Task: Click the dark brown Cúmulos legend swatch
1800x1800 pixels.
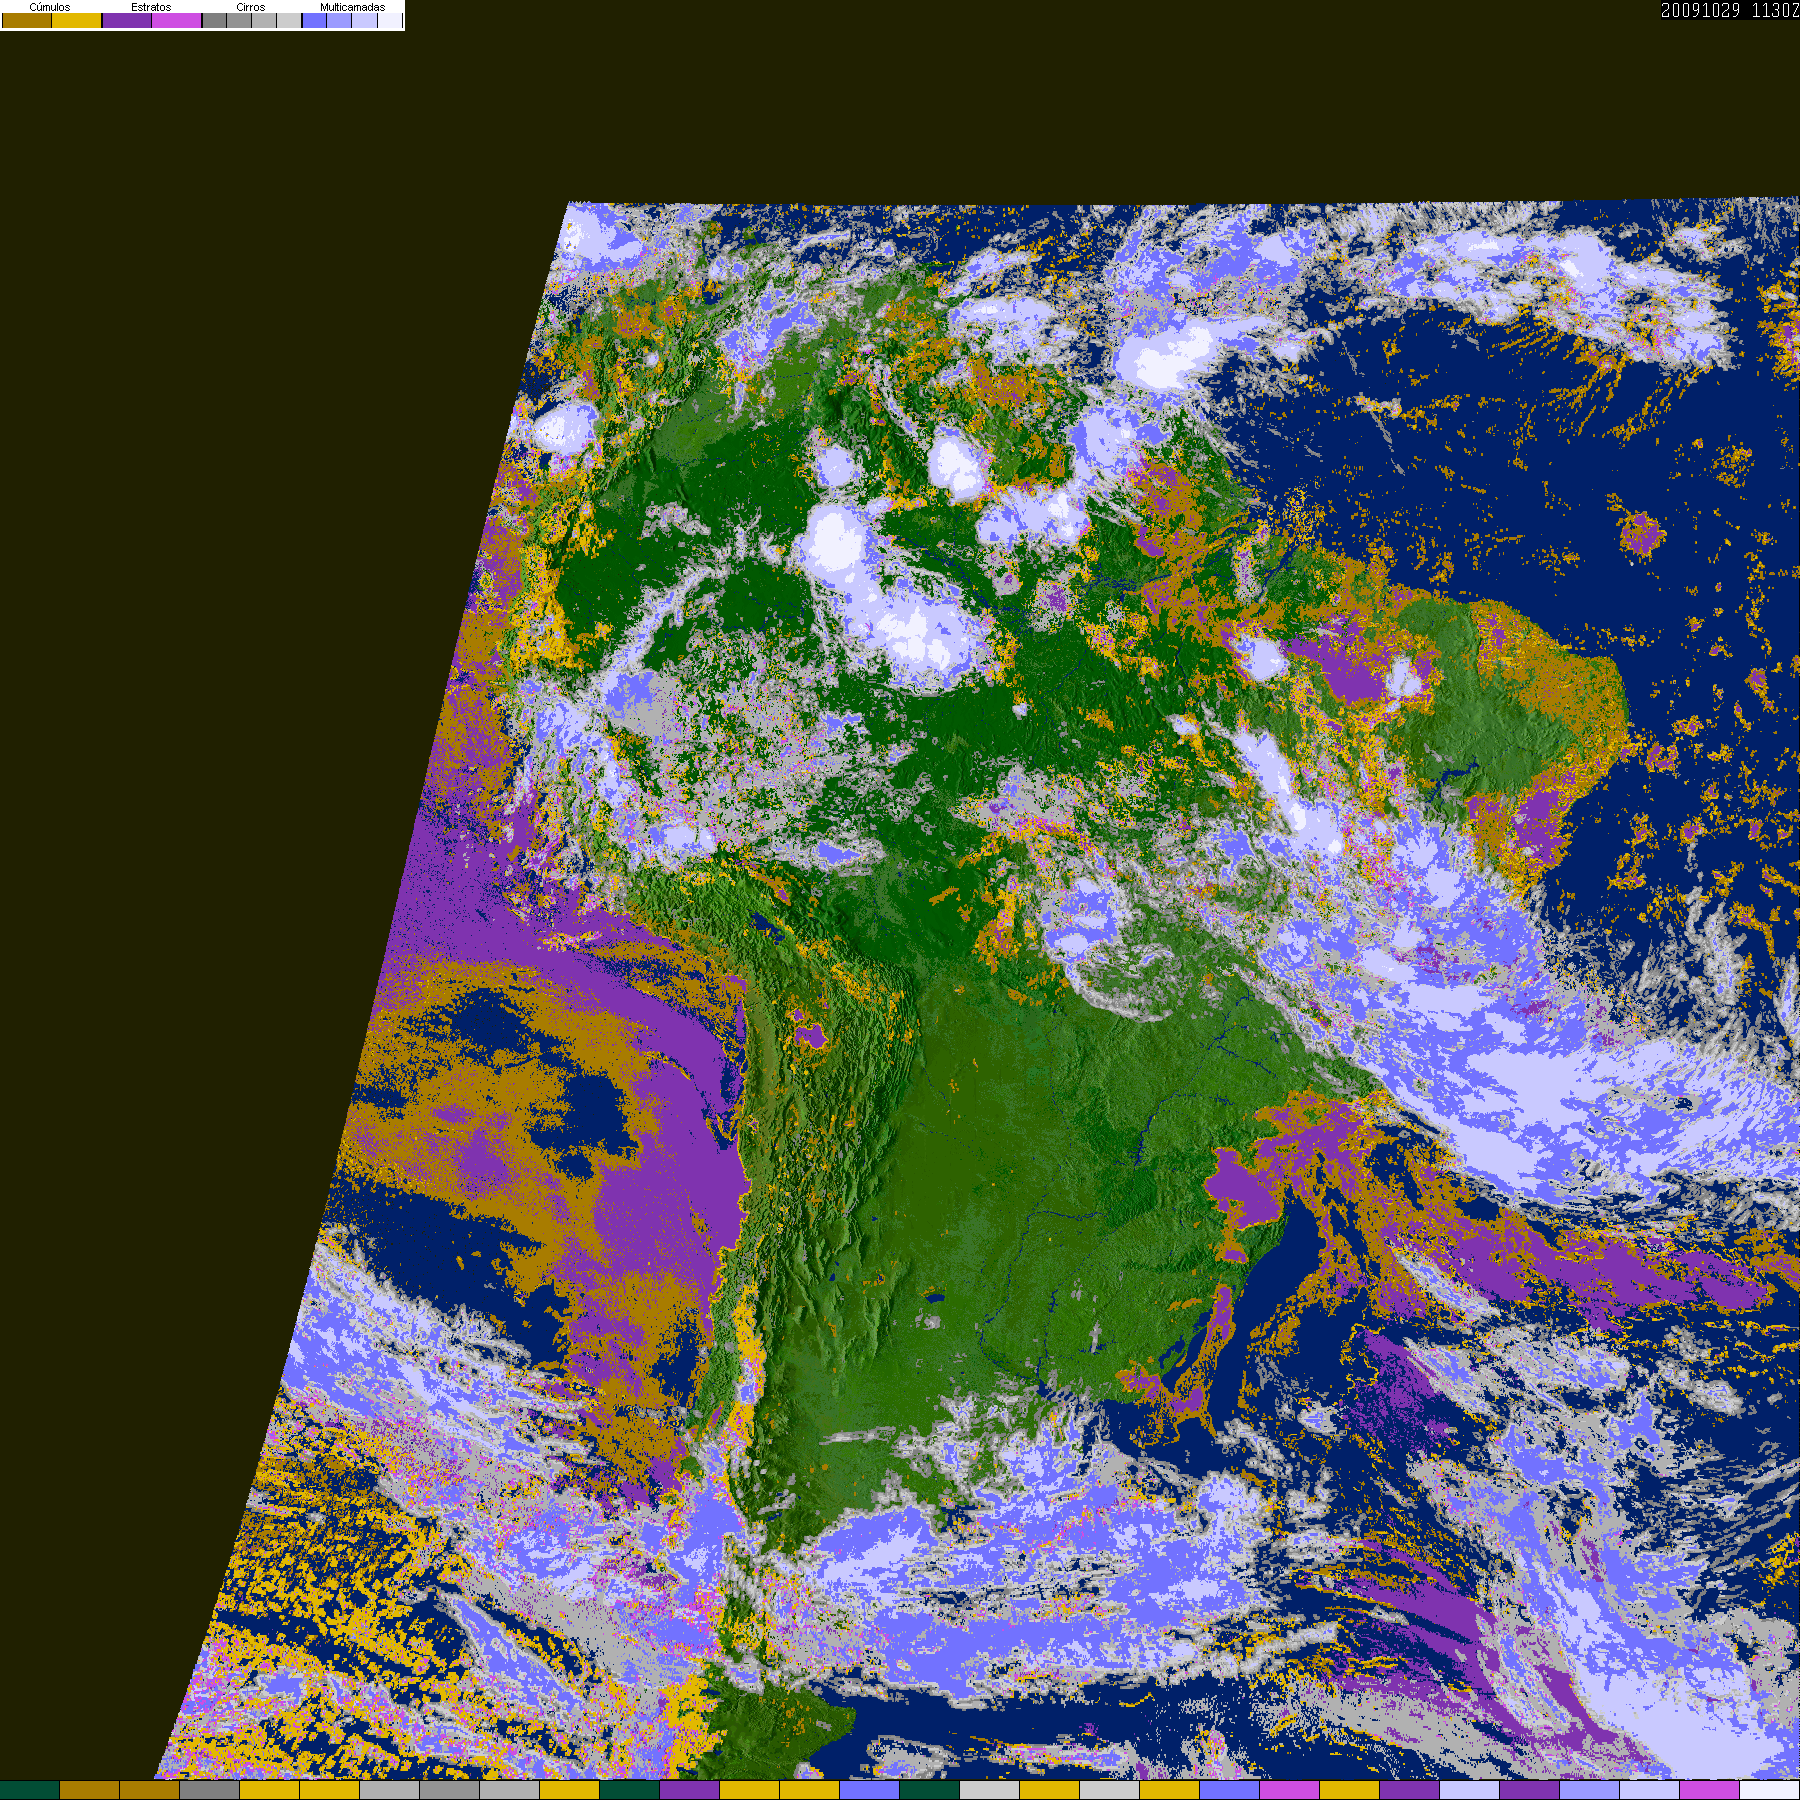Action: 27,20
